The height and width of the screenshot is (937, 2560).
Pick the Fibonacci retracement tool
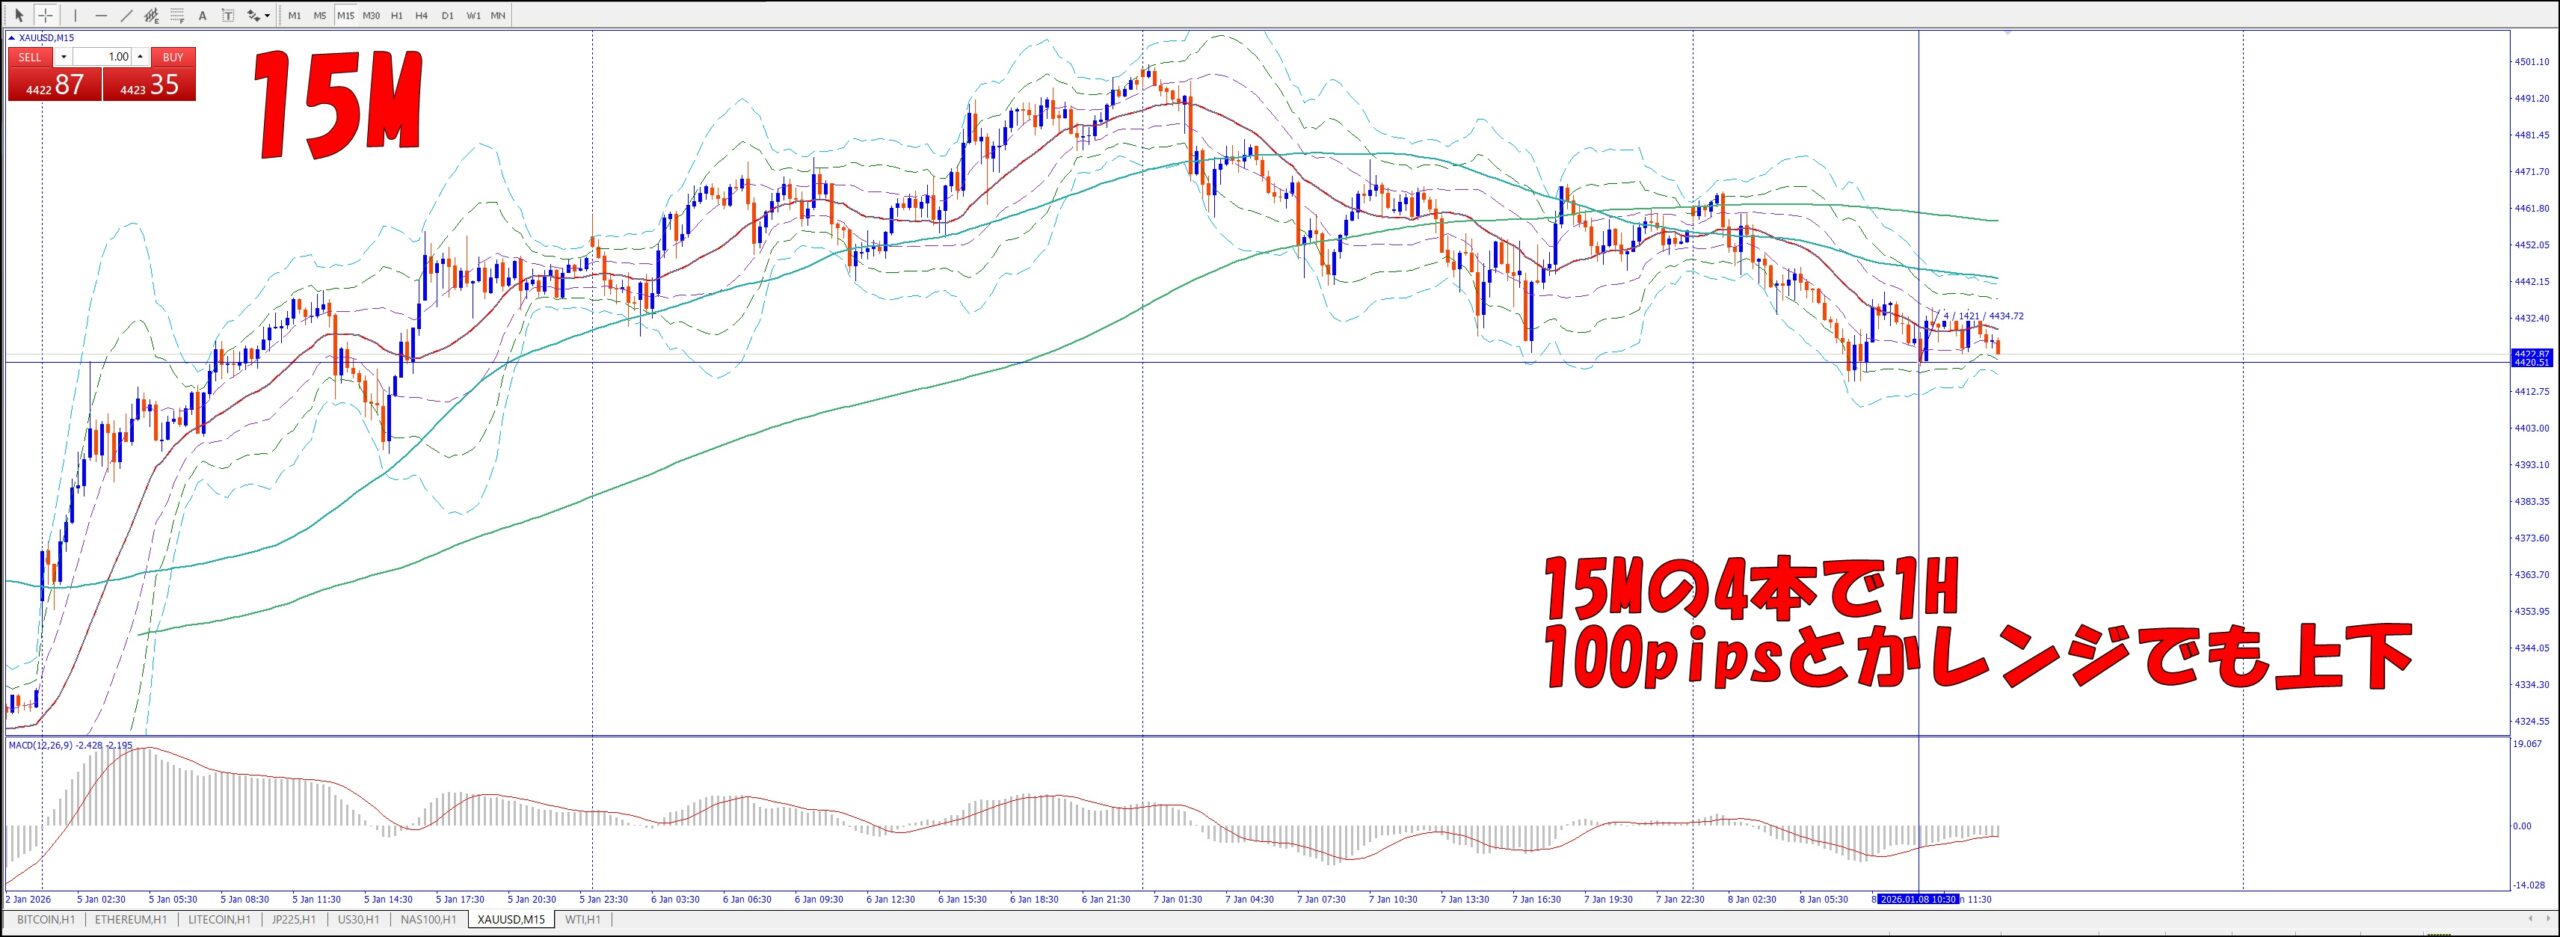point(177,15)
